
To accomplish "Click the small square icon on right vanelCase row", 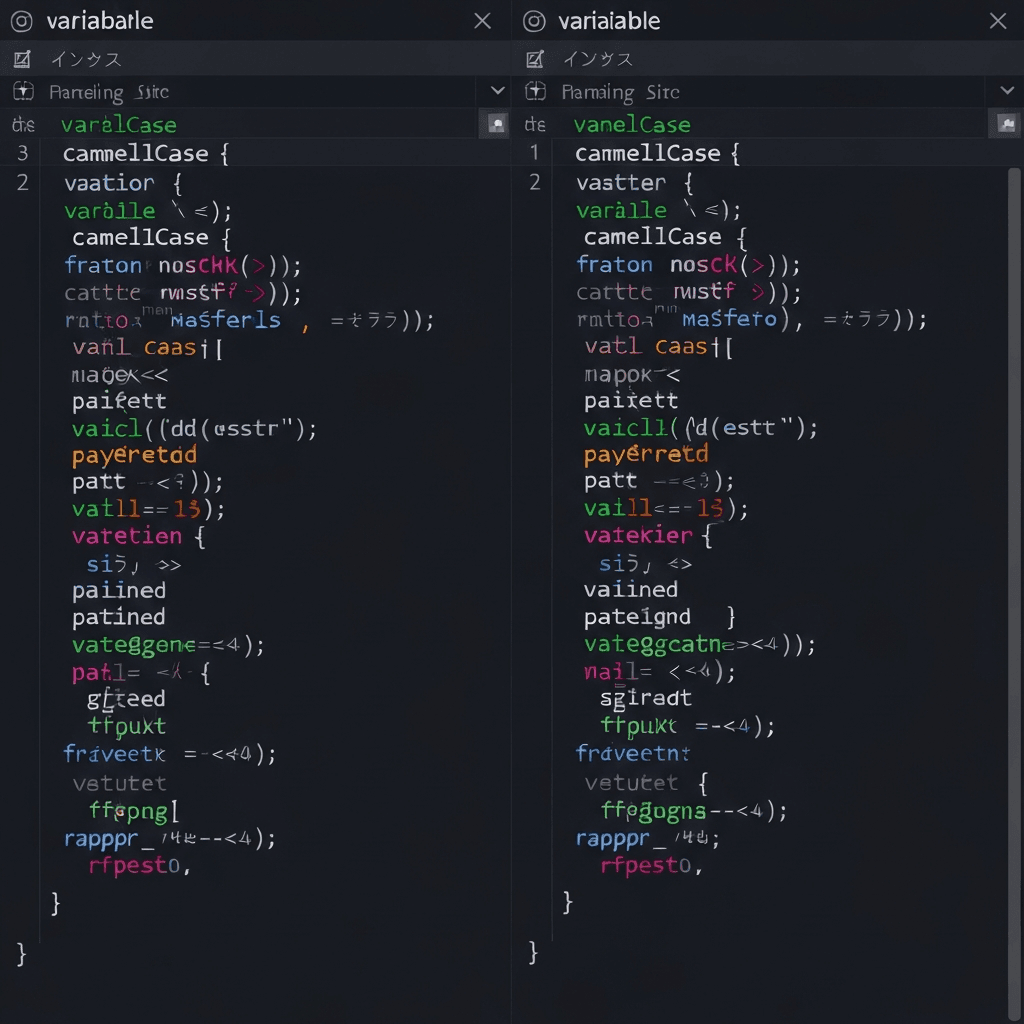I will pos(1006,124).
